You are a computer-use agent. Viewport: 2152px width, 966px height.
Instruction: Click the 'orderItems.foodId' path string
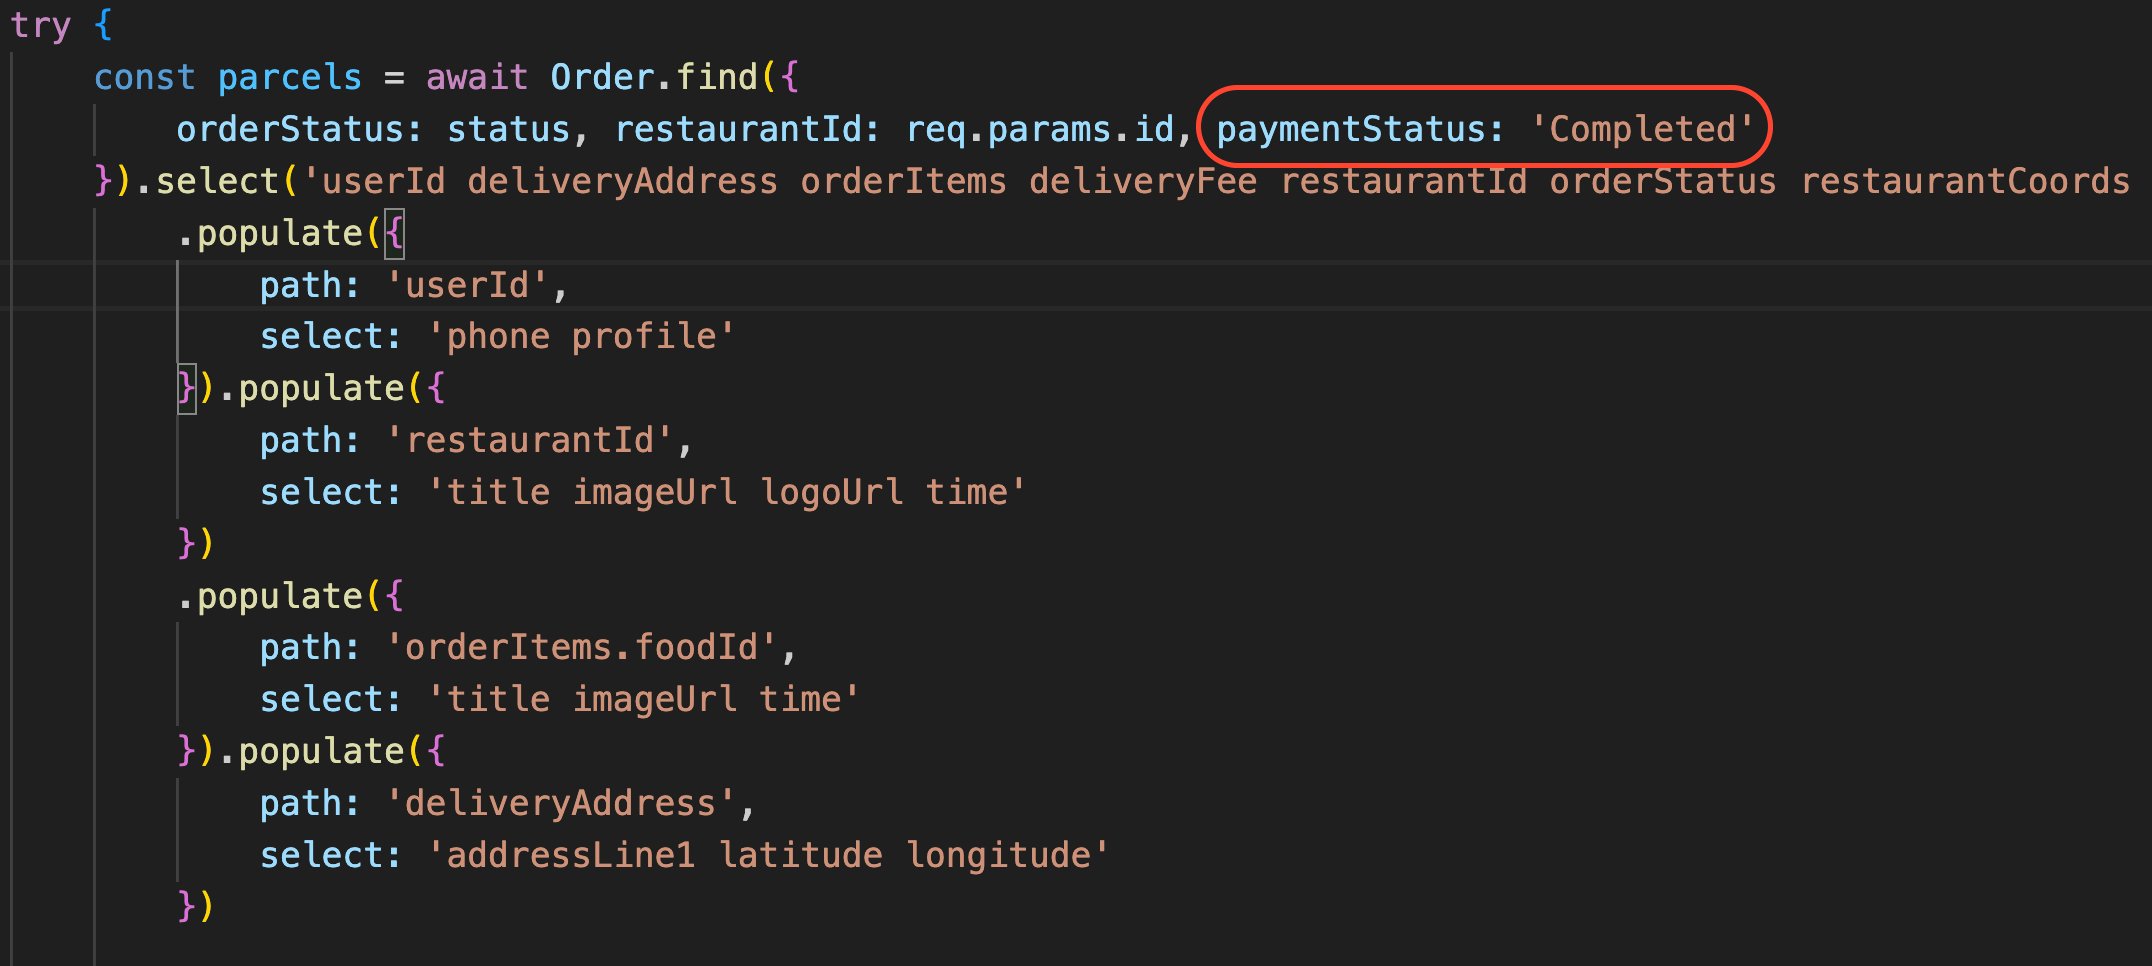click(582, 647)
